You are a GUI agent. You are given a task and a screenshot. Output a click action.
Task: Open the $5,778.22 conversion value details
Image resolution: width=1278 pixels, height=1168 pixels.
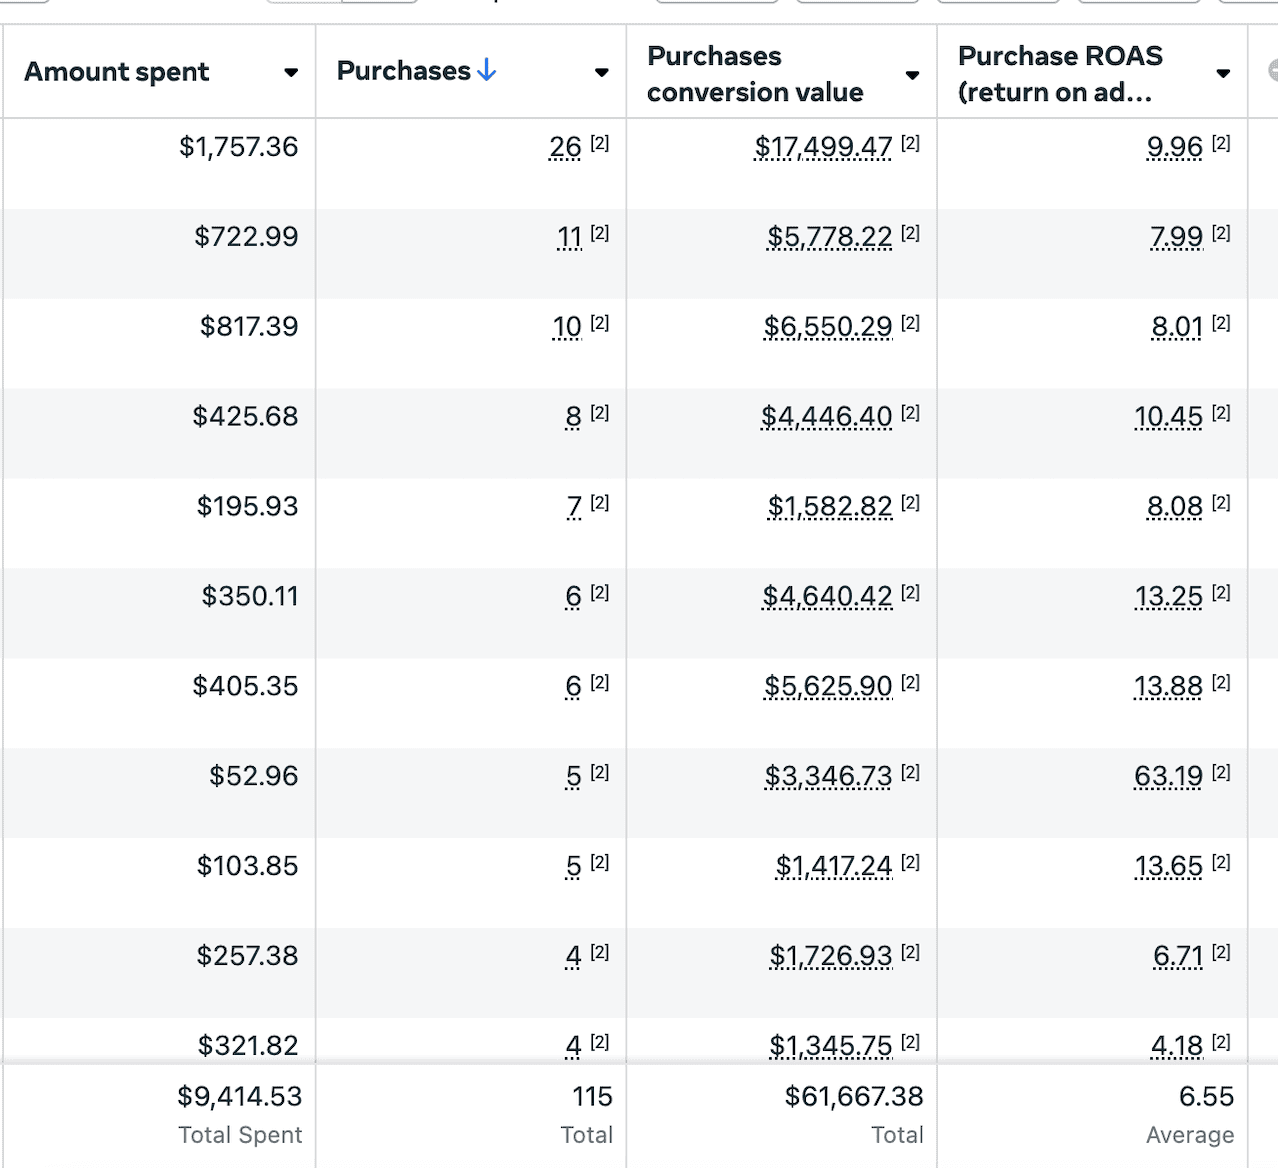[x=829, y=238]
